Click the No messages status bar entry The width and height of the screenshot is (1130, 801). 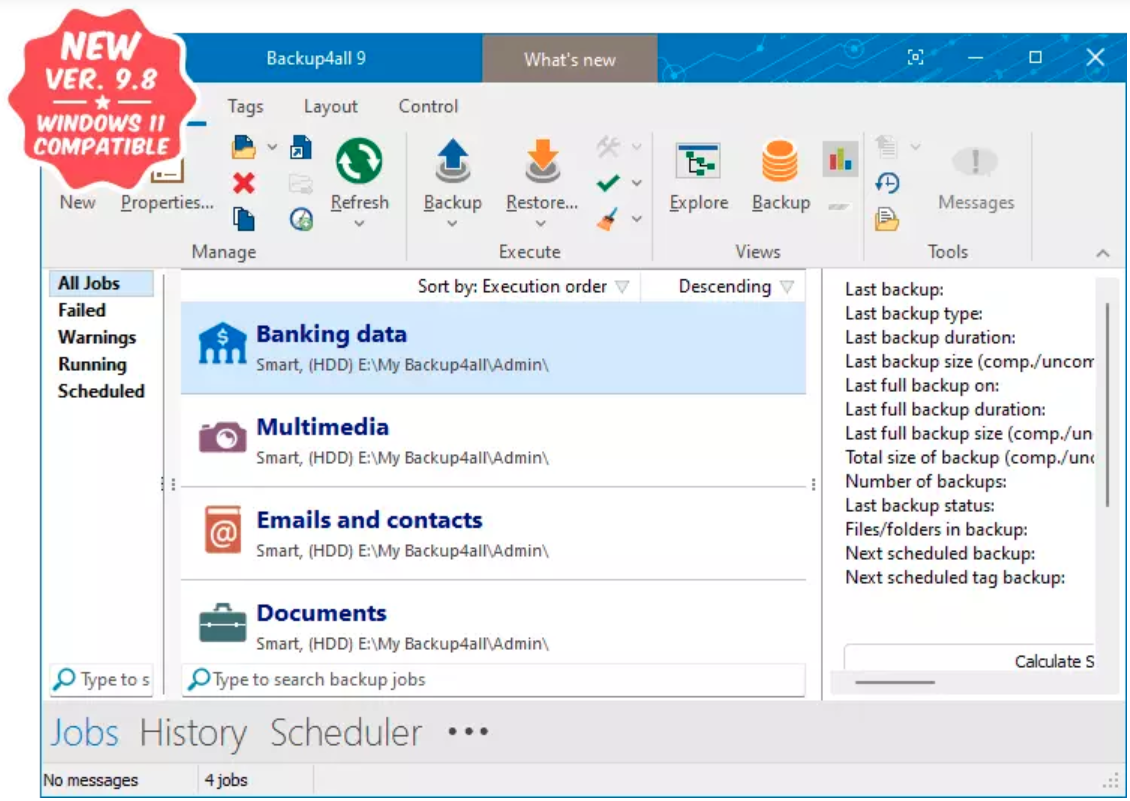click(91, 780)
